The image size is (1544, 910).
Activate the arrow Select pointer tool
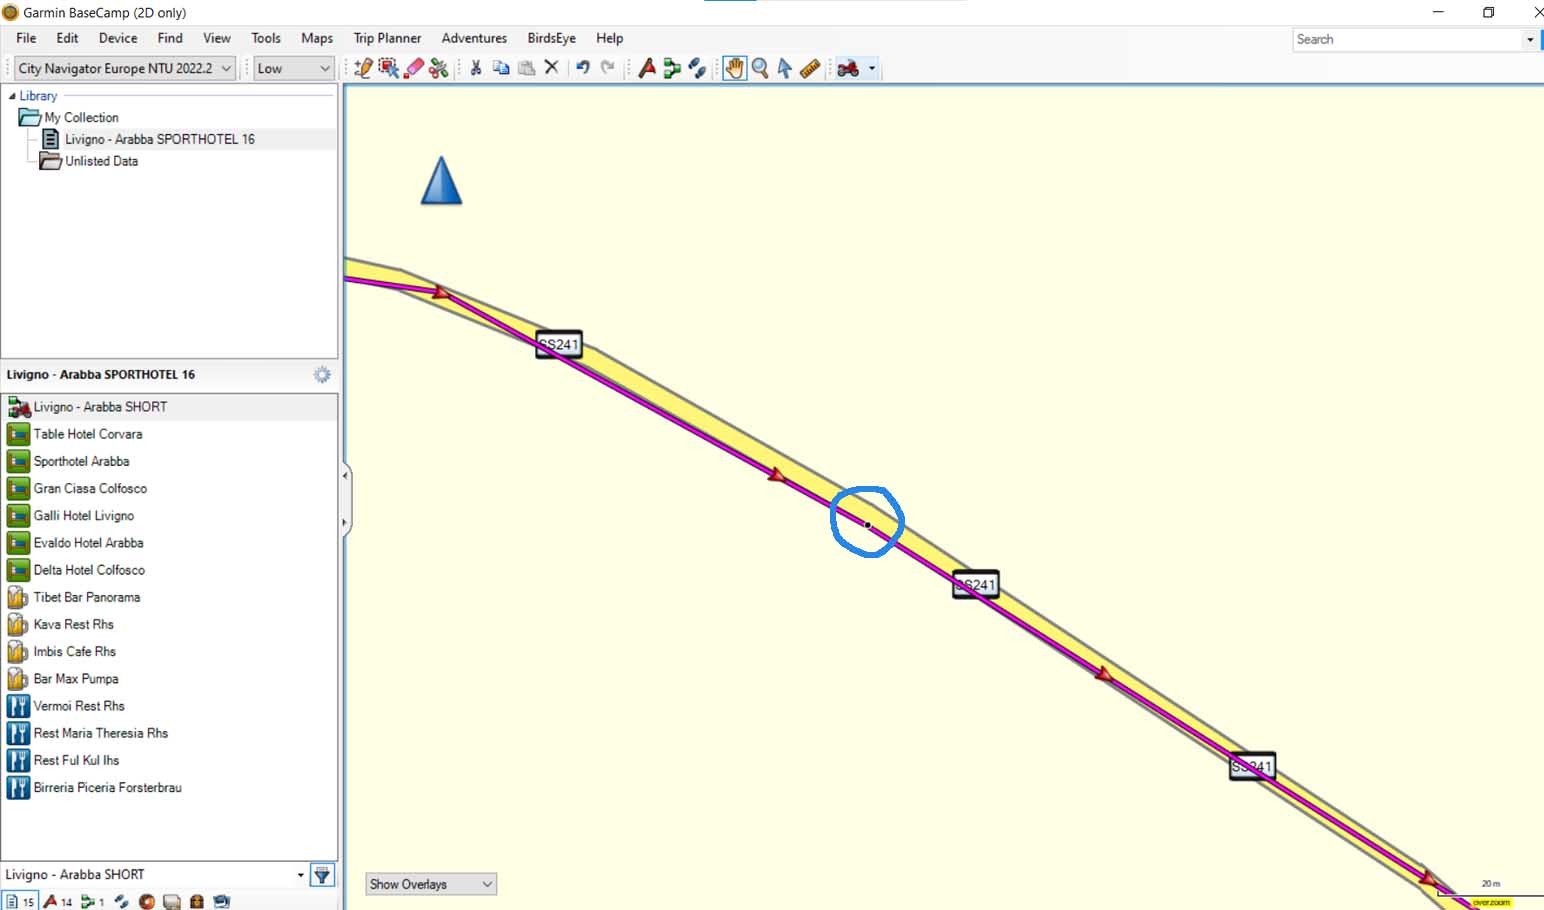785,68
